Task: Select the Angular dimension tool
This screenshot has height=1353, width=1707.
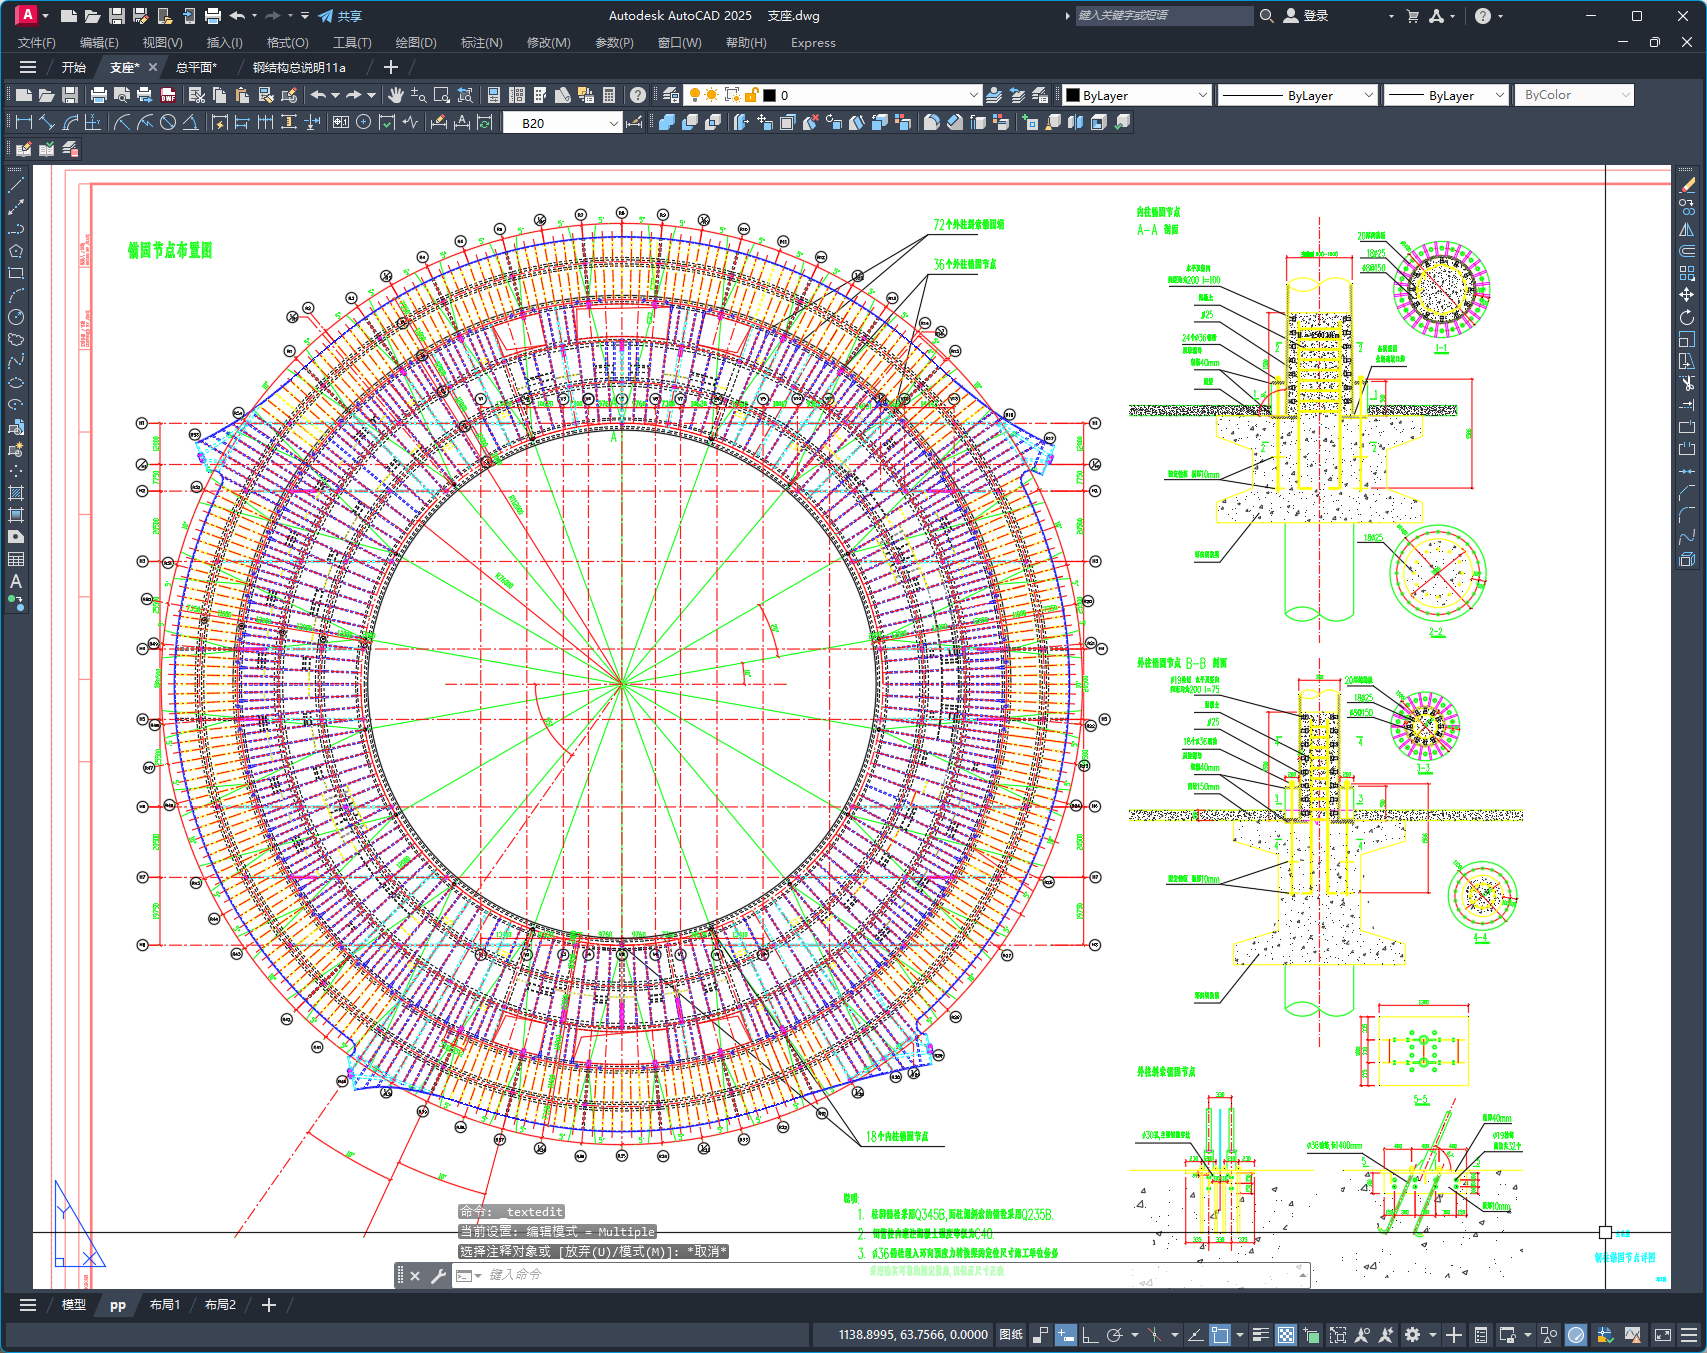Action: [x=190, y=122]
